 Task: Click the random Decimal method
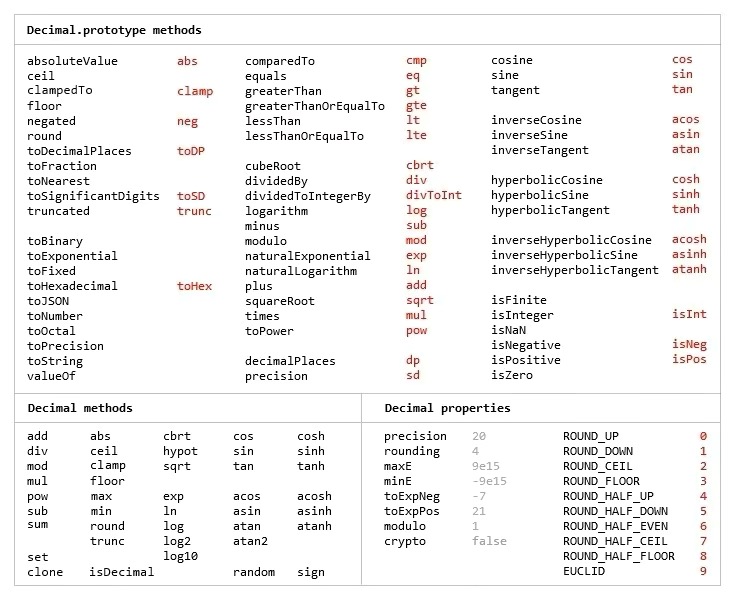(x=253, y=572)
